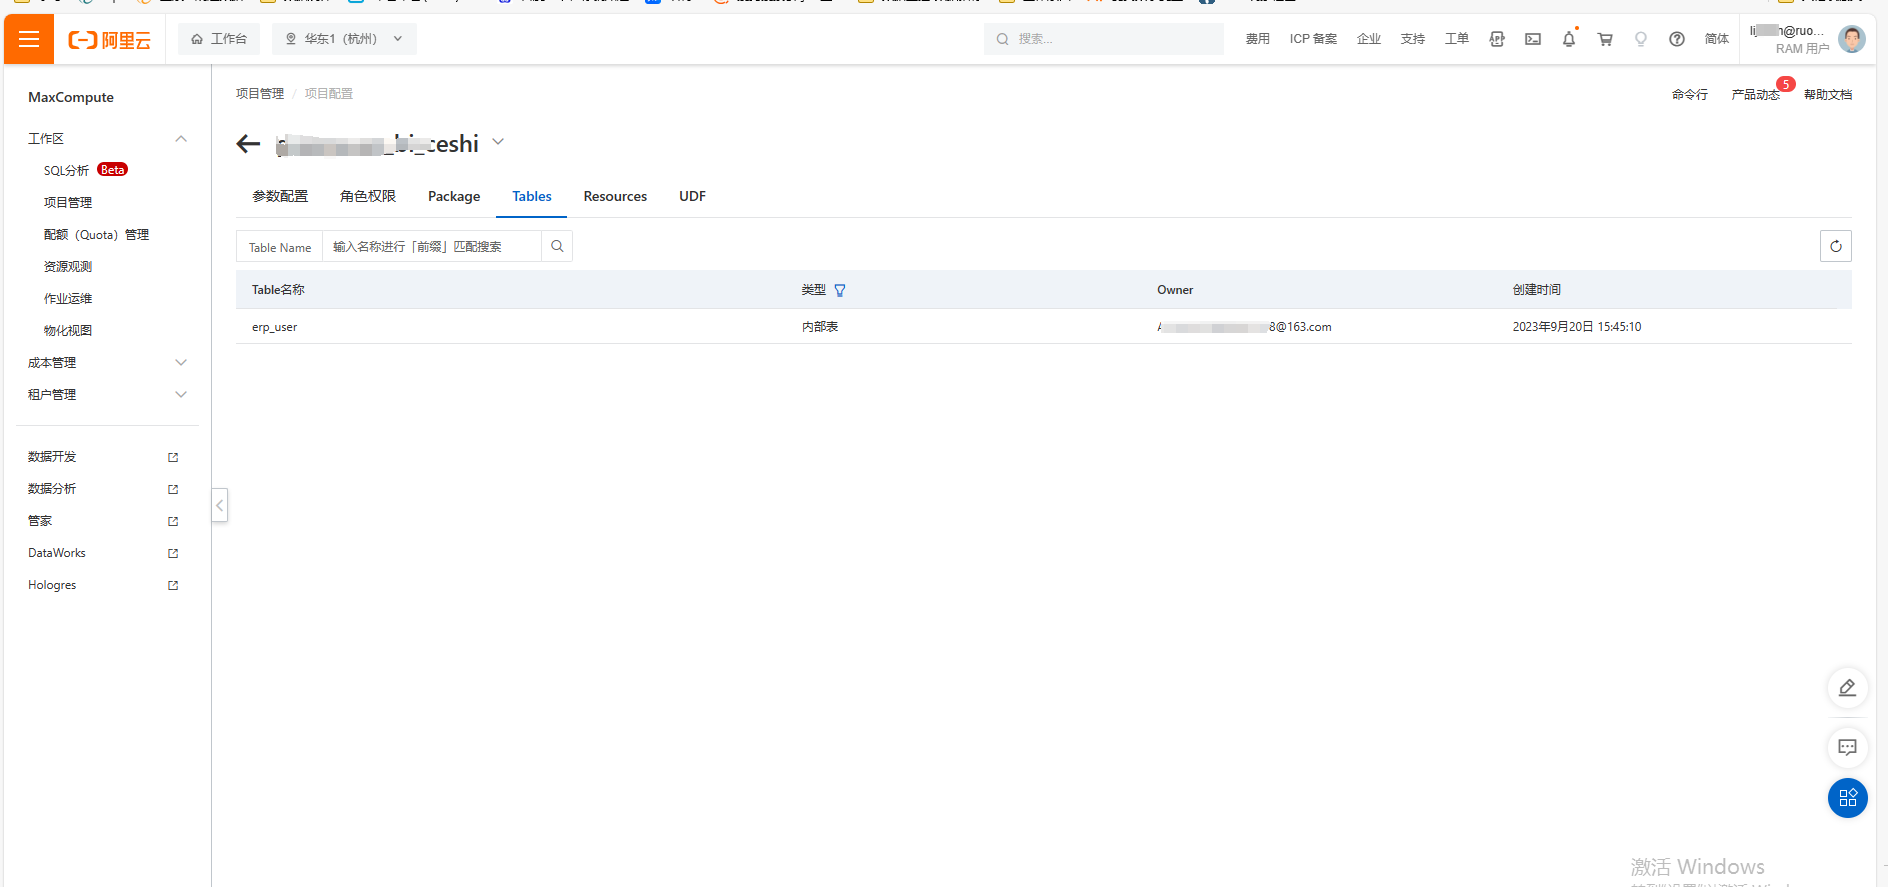Open external link icon for 数据分析
1888x887 pixels.
(x=173, y=489)
